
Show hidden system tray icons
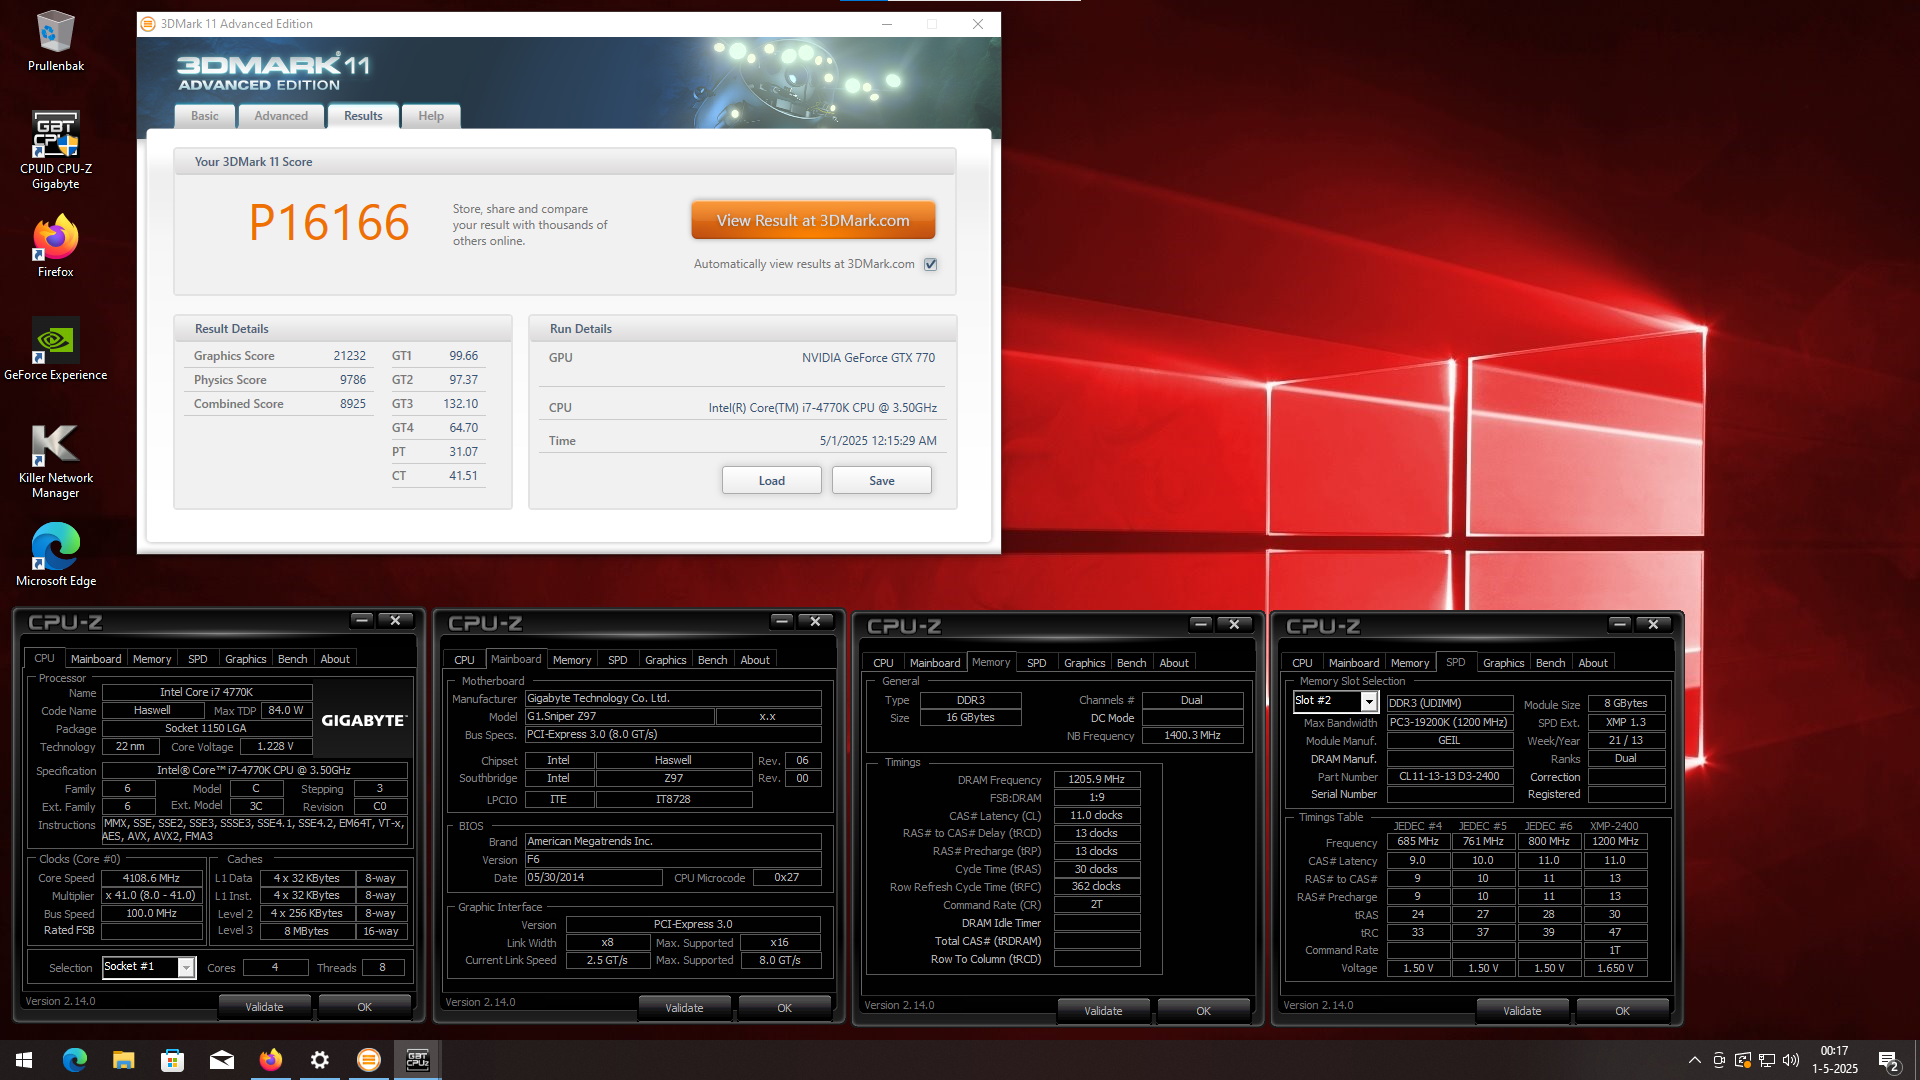pyautogui.click(x=1694, y=1060)
